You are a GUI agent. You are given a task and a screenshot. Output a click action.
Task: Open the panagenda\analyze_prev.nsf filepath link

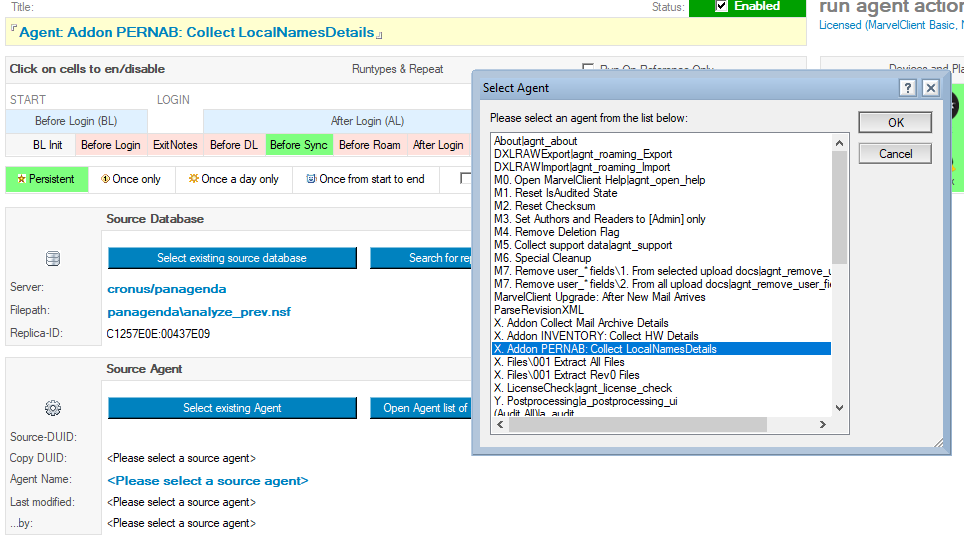tap(199, 312)
